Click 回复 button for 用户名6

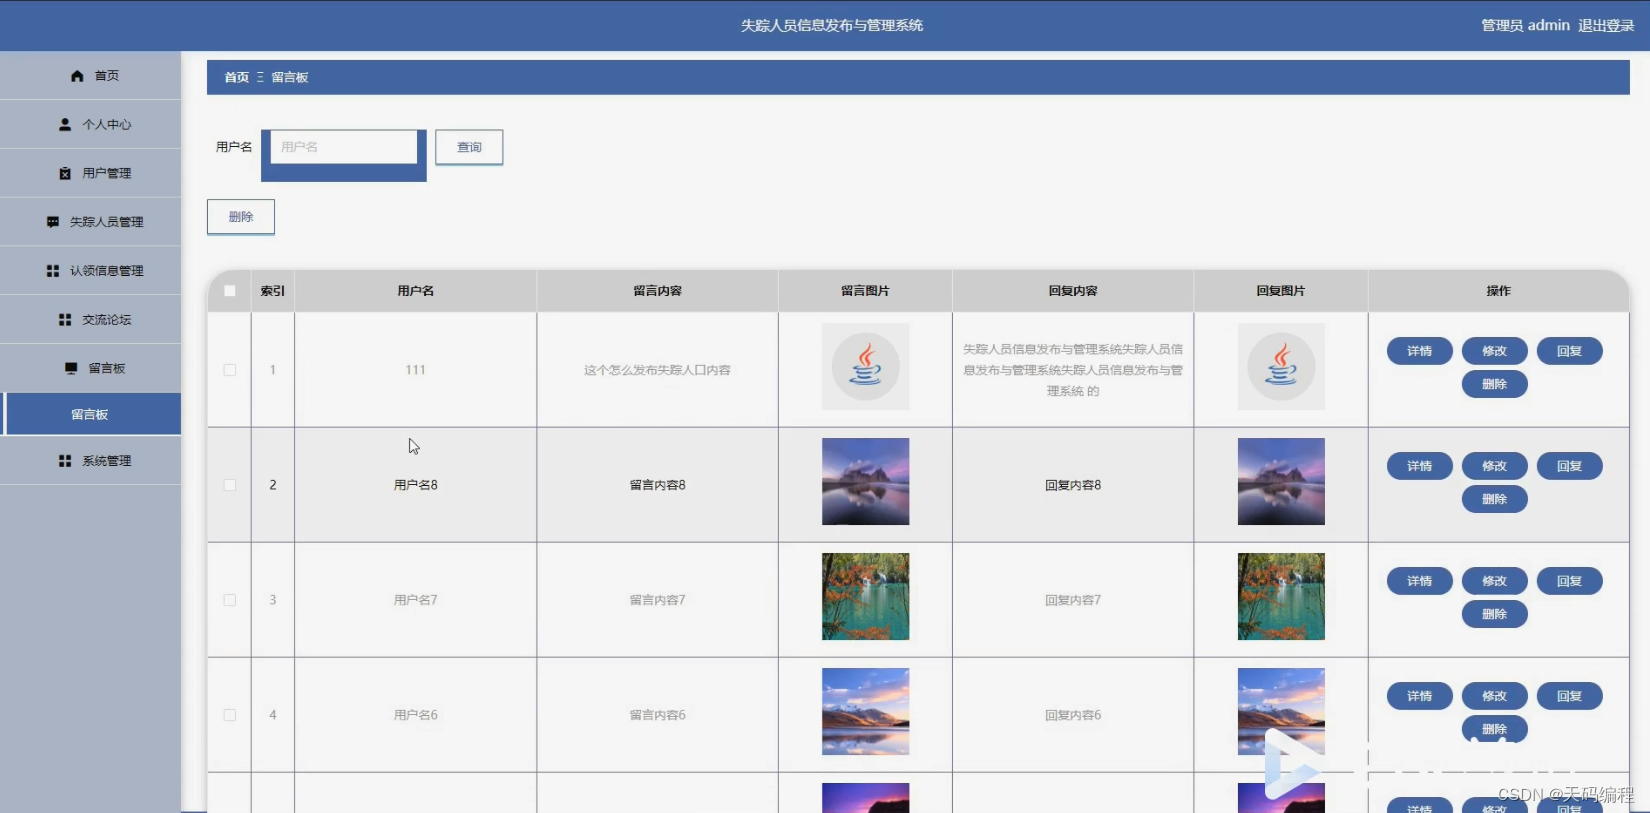pyautogui.click(x=1570, y=696)
